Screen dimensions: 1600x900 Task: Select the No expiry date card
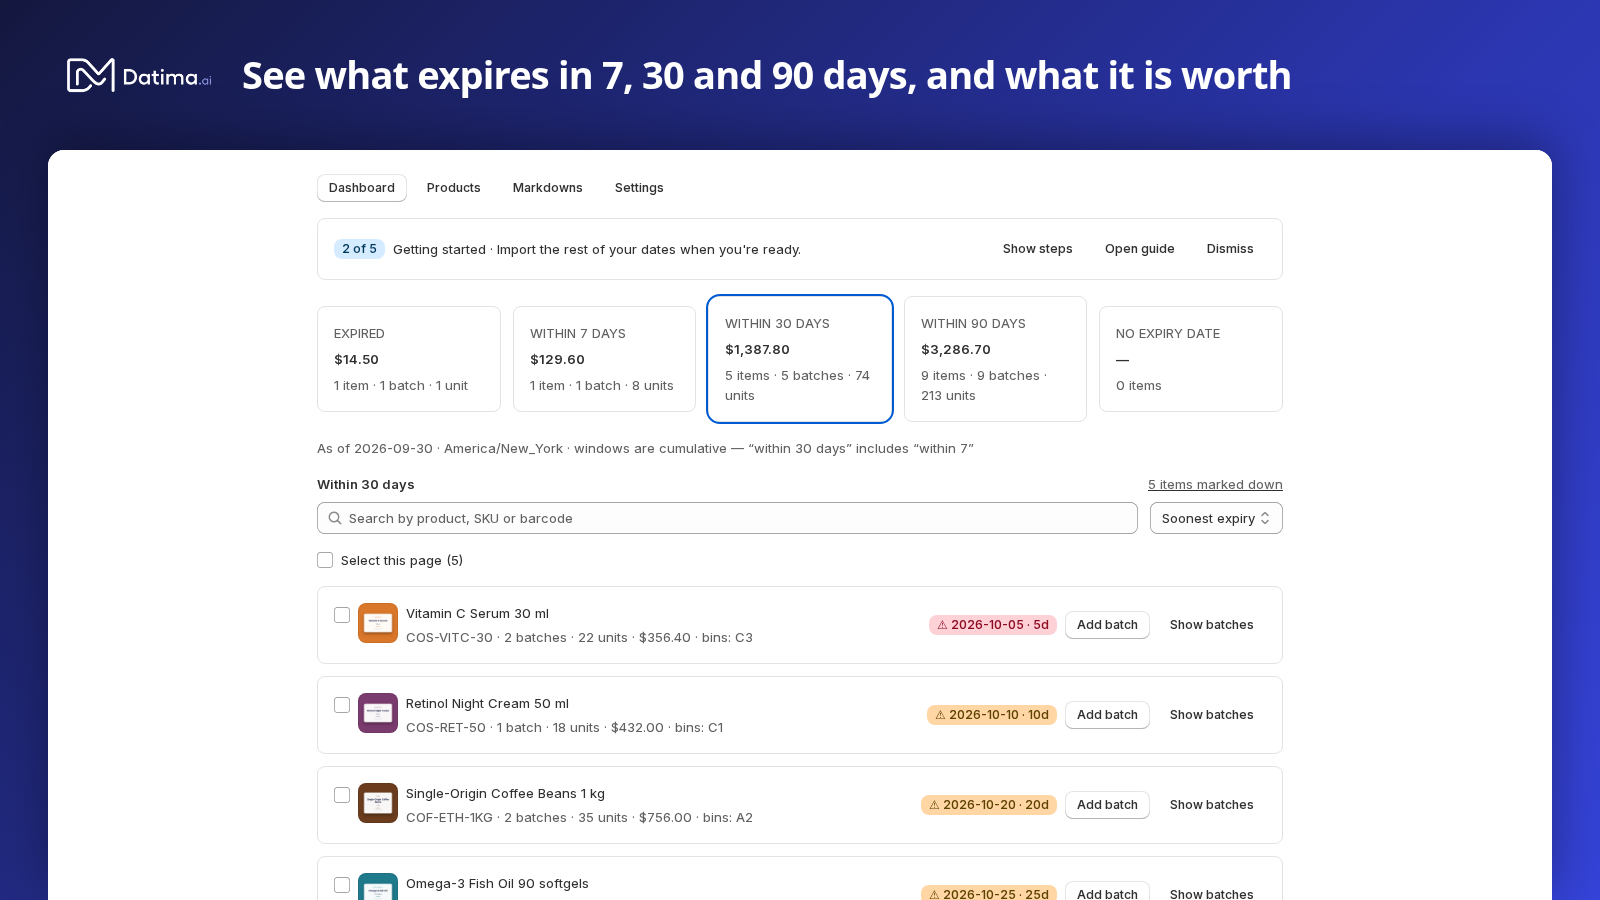(x=1191, y=359)
